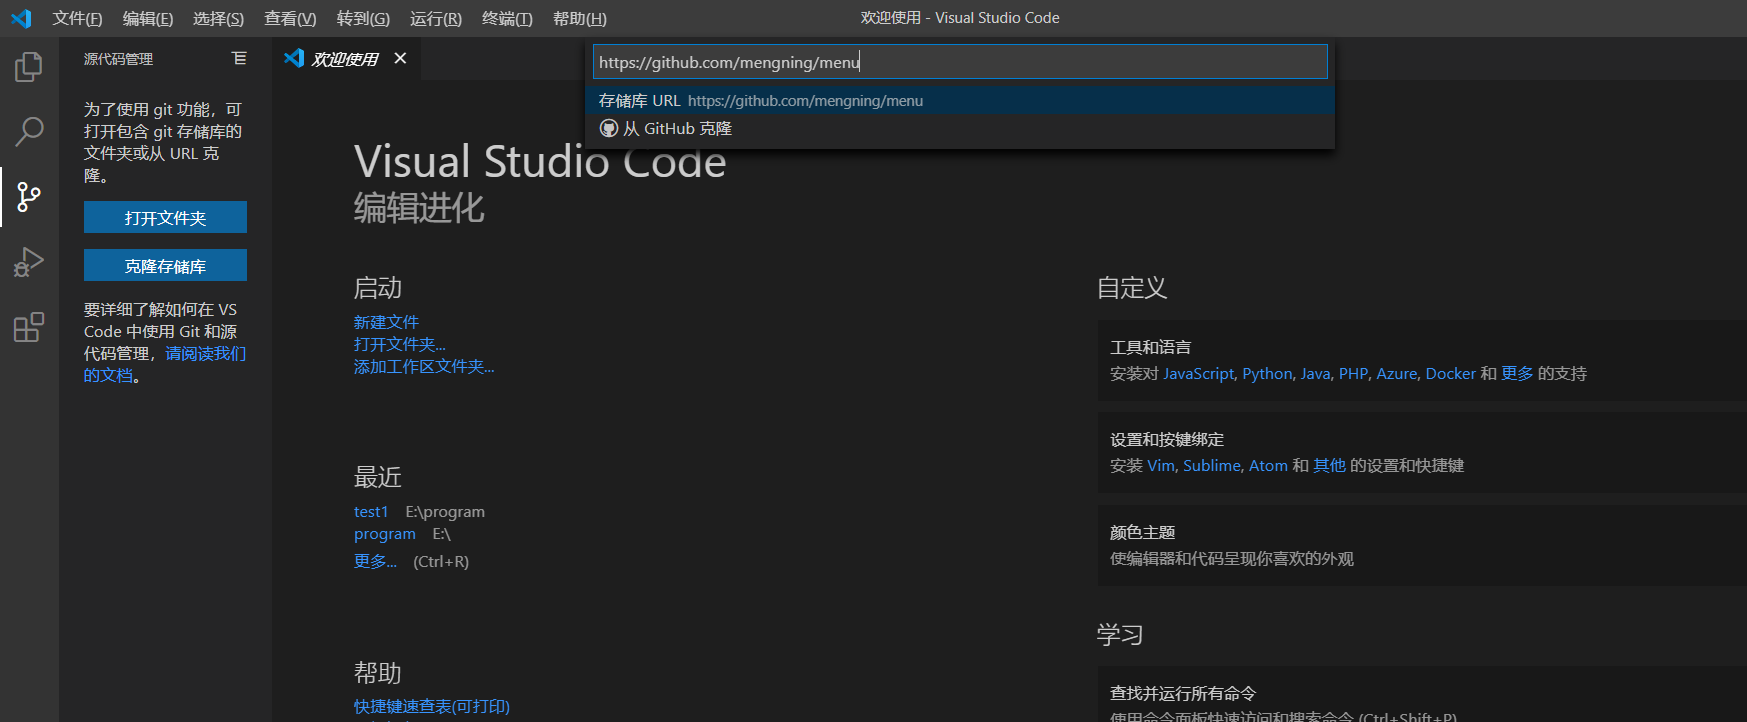
Task: Click the PHP link in 工具和语言
Action: click(x=1353, y=373)
